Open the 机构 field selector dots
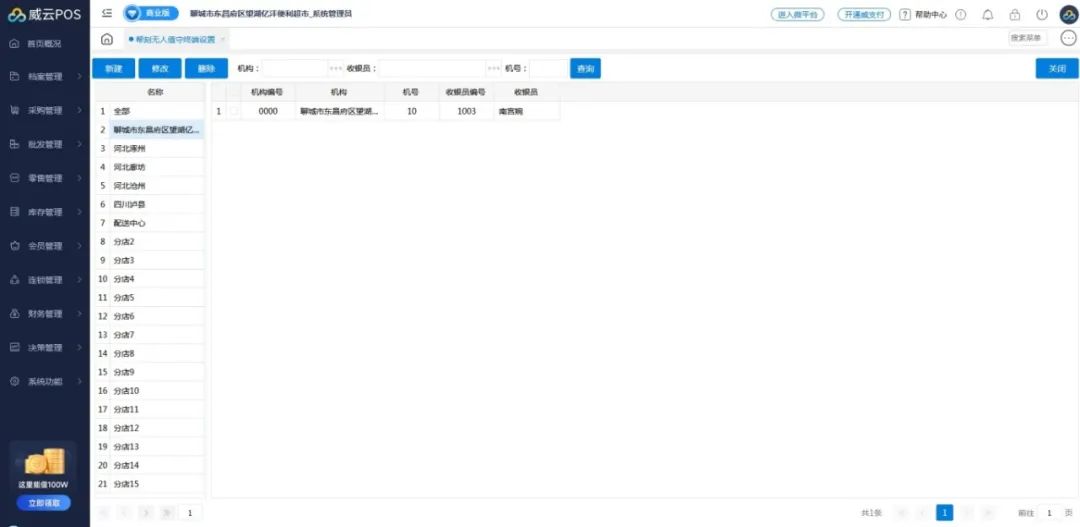1080x527 pixels. point(335,69)
